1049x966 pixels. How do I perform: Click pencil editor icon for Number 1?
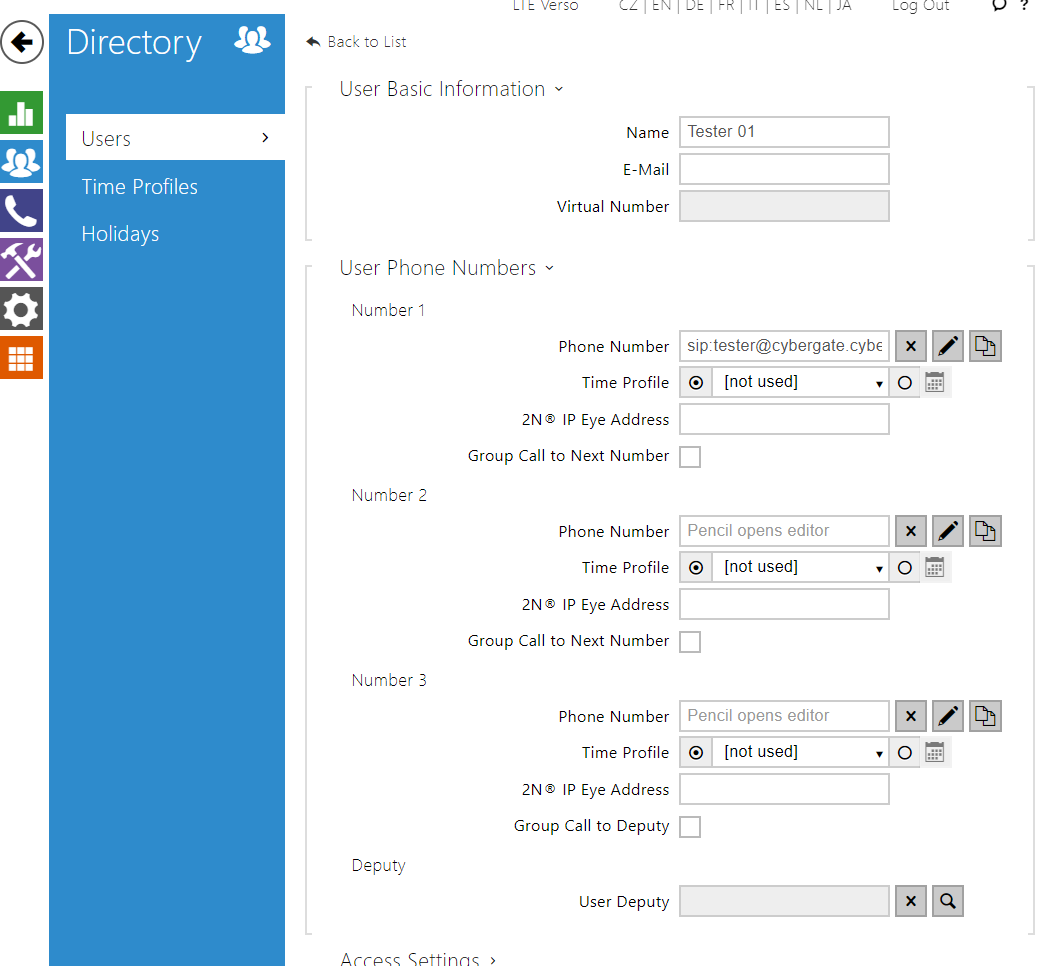tap(948, 346)
